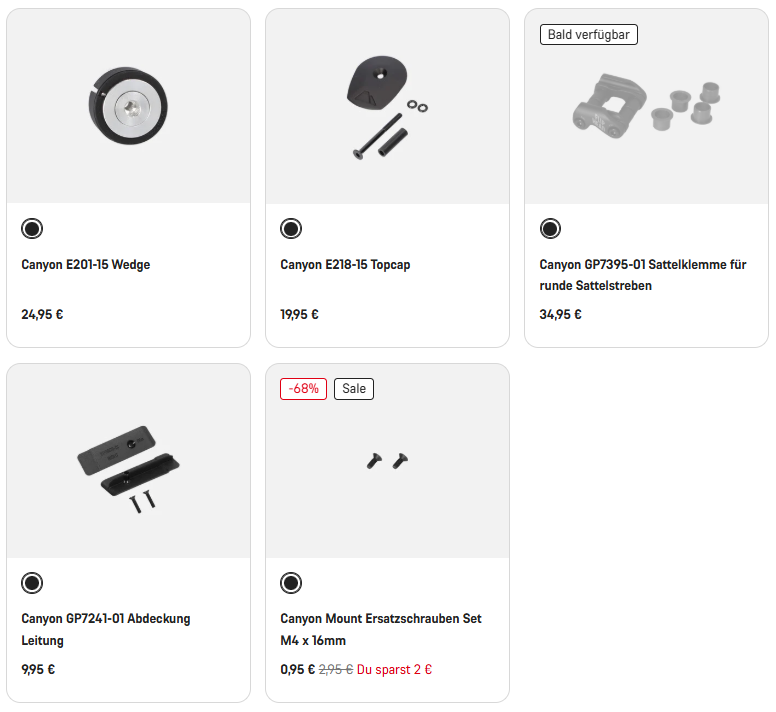
Task: Click the -68% discount badge
Action: tap(303, 389)
